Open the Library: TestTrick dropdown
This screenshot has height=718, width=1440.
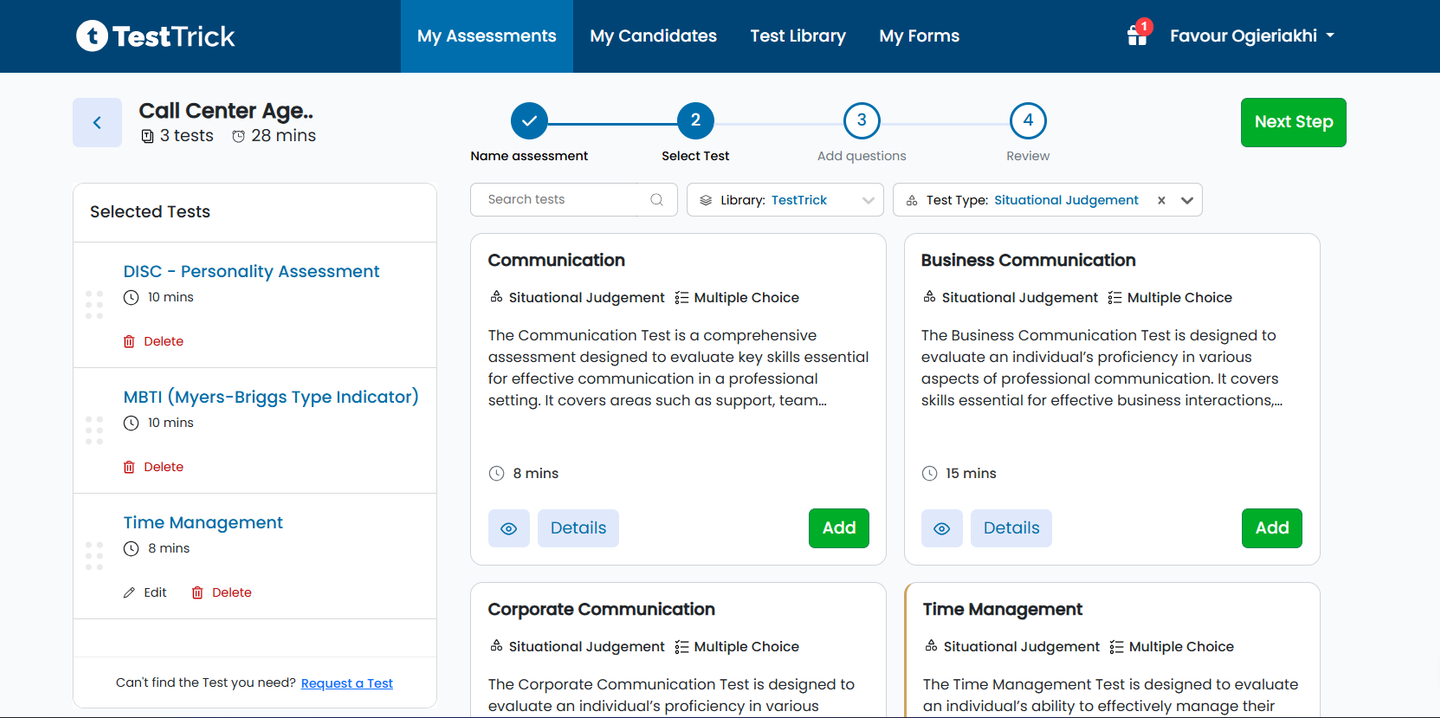[785, 200]
